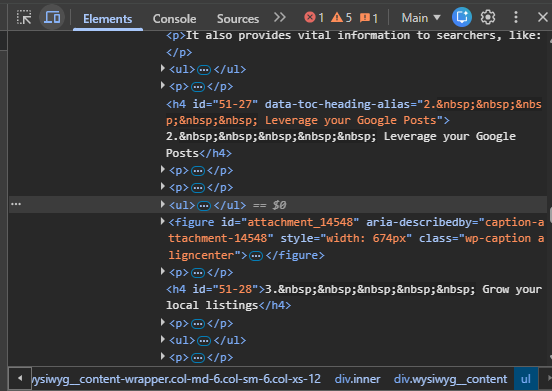Select the content-wrapper col-md-6 breadcrumb
Screen dimensions: 552x391
176,379
